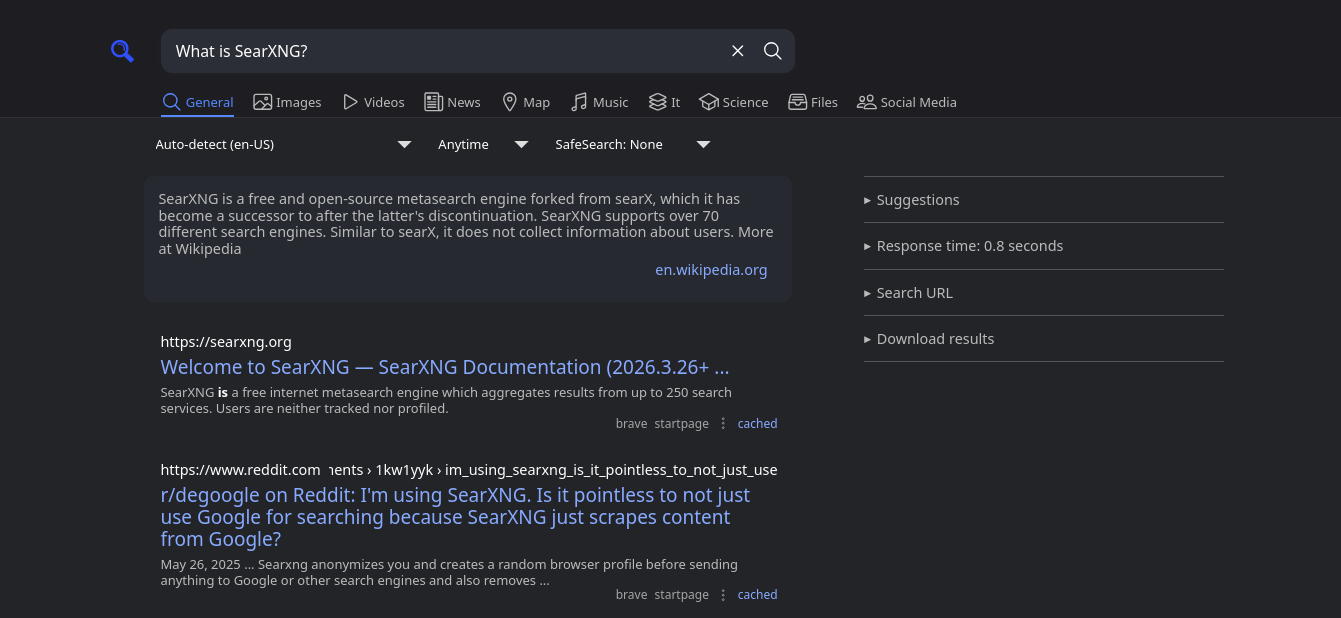Click 'brave' engine label on Reddit result

pyautogui.click(x=631, y=595)
